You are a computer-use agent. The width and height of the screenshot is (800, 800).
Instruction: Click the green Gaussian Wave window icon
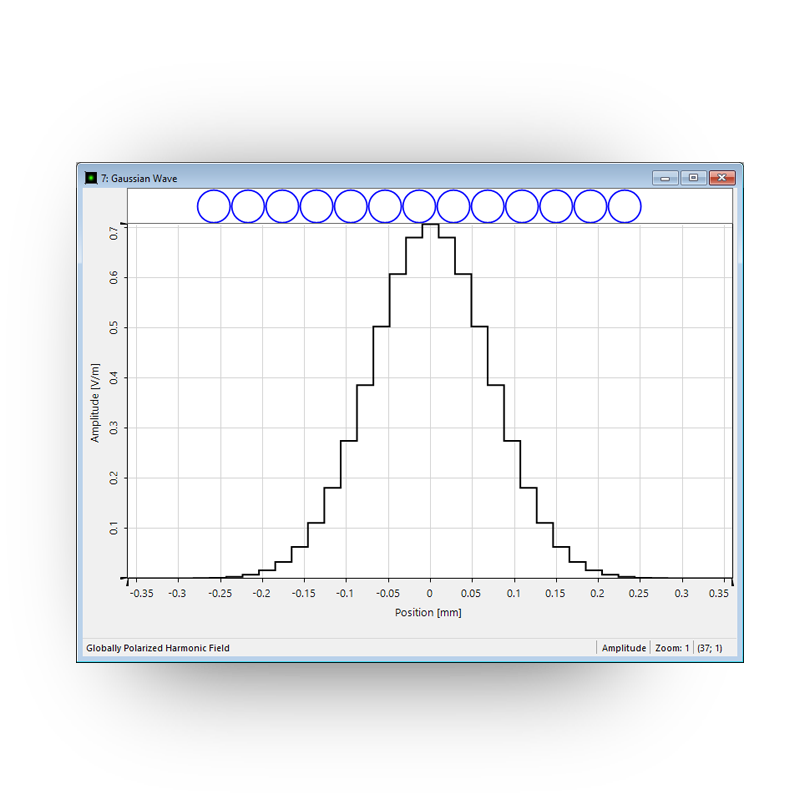pos(91,178)
